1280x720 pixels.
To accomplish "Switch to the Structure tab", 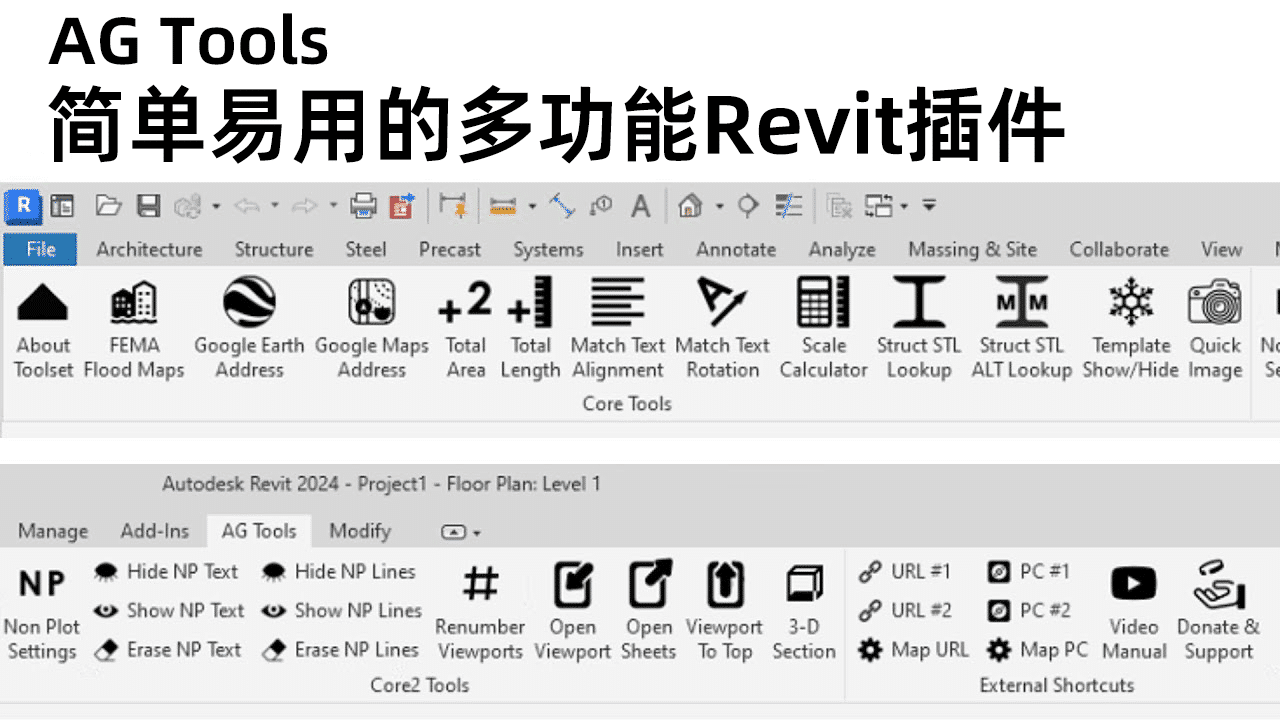I will pos(274,249).
